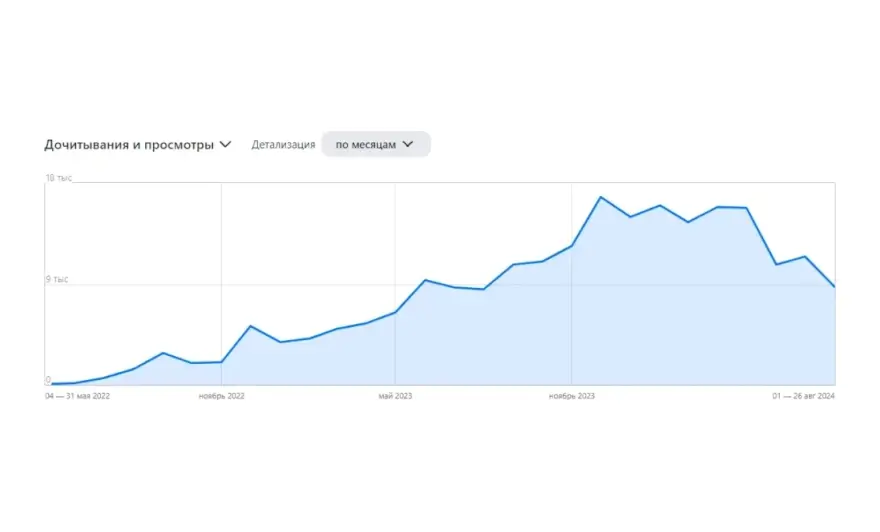The width and height of the screenshot is (880, 532).
Task: Select the "ноябрь 2023" axis label
Action: point(571,396)
